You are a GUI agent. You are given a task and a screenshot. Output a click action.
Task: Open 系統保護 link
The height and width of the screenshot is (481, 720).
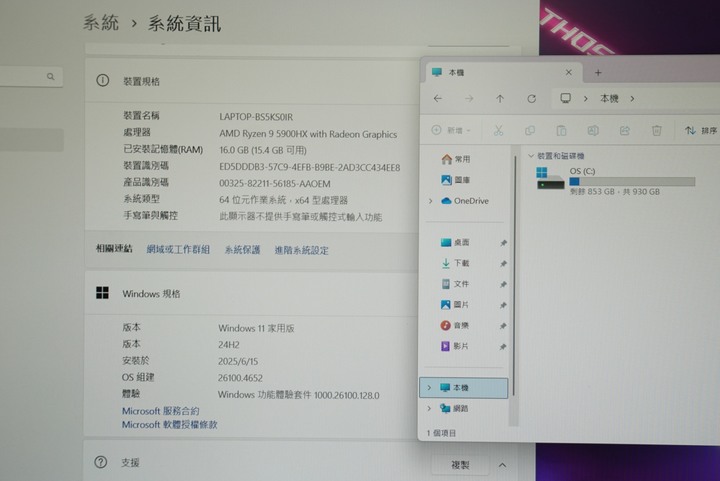(242, 250)
